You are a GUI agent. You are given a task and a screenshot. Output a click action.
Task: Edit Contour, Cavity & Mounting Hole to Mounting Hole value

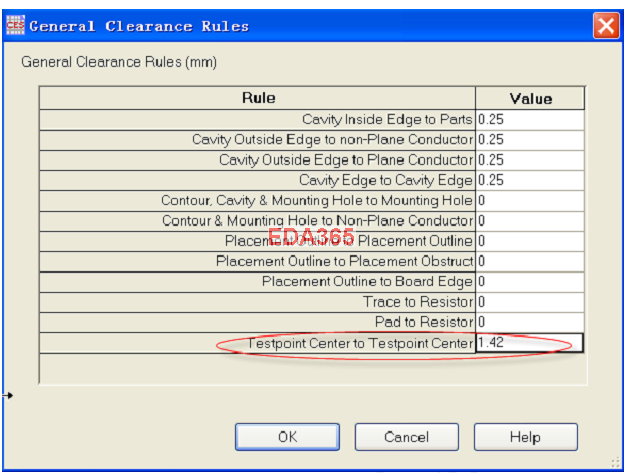pyautogui.click(x=530, y=201)
